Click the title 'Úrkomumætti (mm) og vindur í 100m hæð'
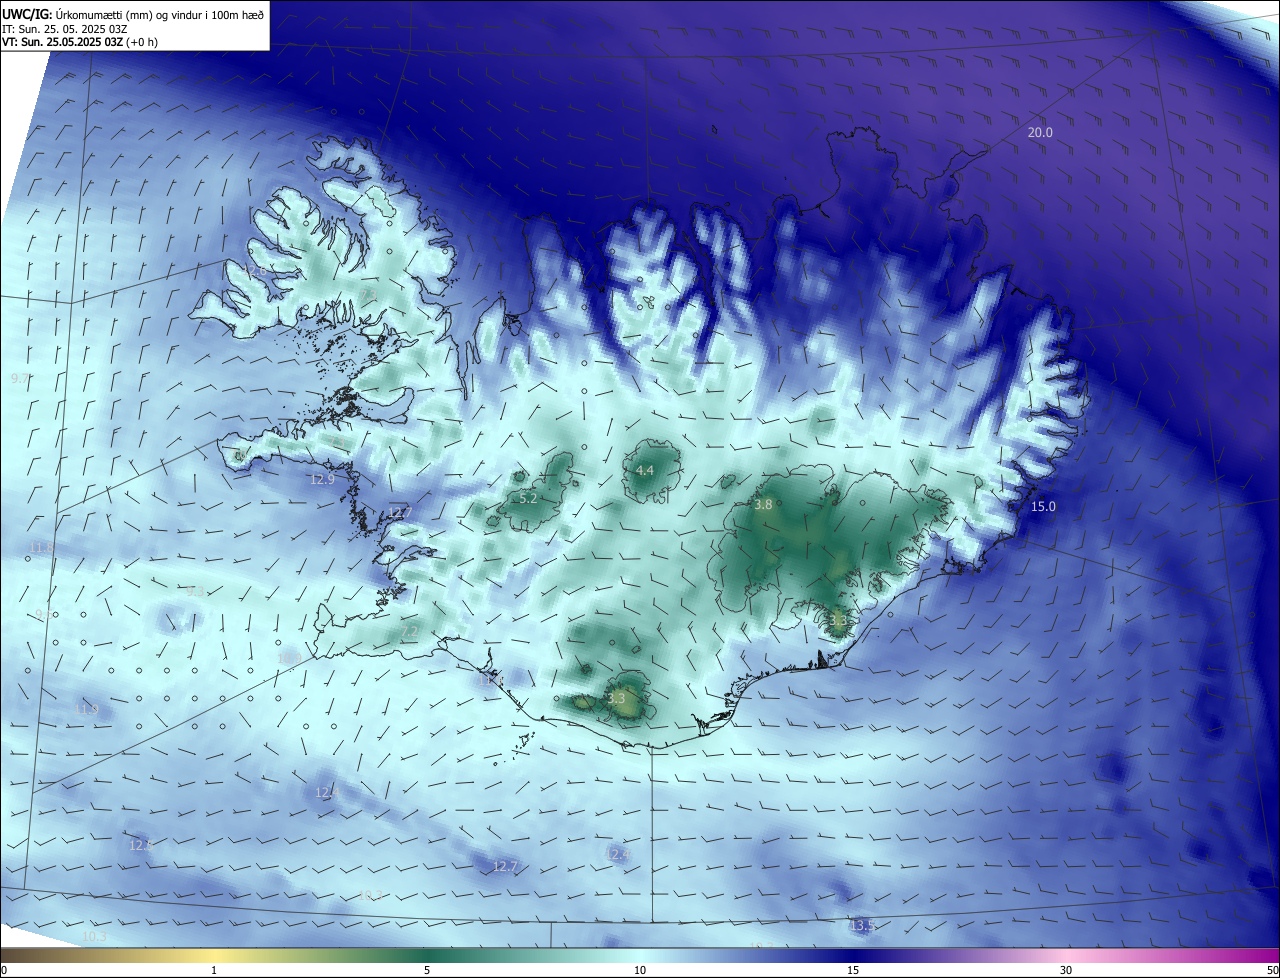 160,14
